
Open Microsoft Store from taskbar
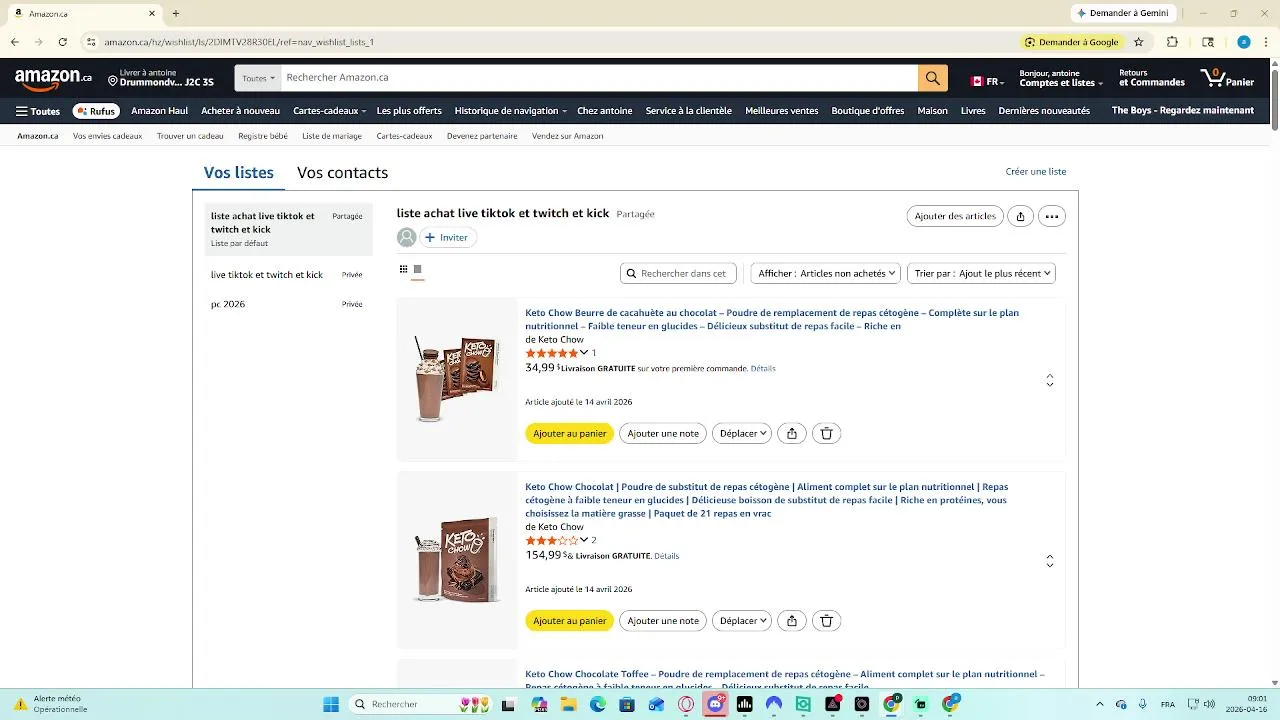coord(627,704)
